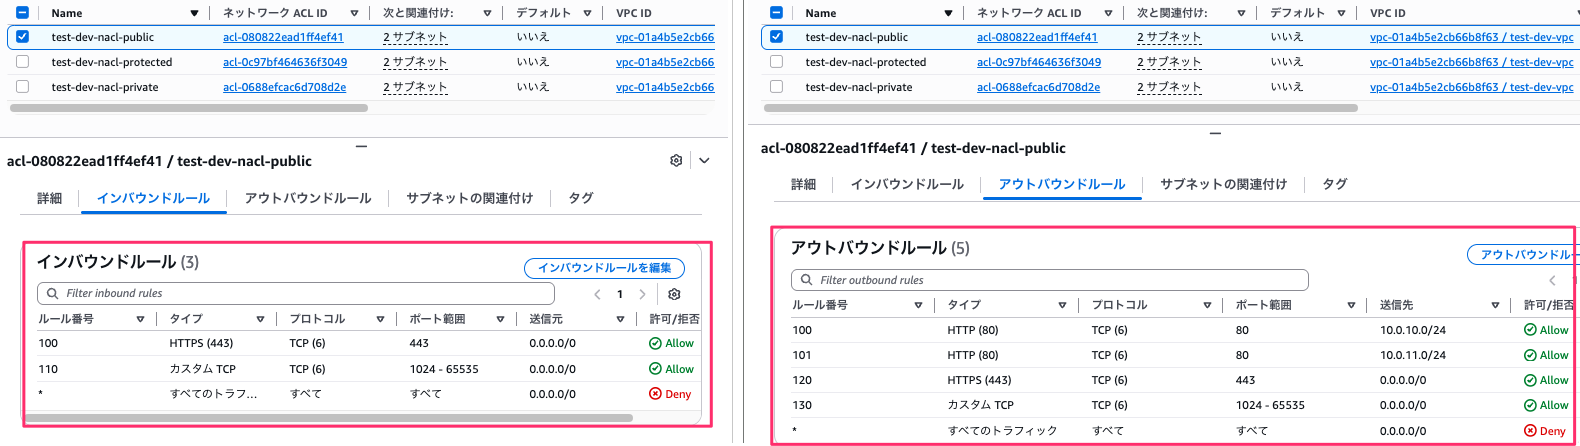Go to next page of inbound rules
The image size is (1580, 446).
(x=642, y=294)
